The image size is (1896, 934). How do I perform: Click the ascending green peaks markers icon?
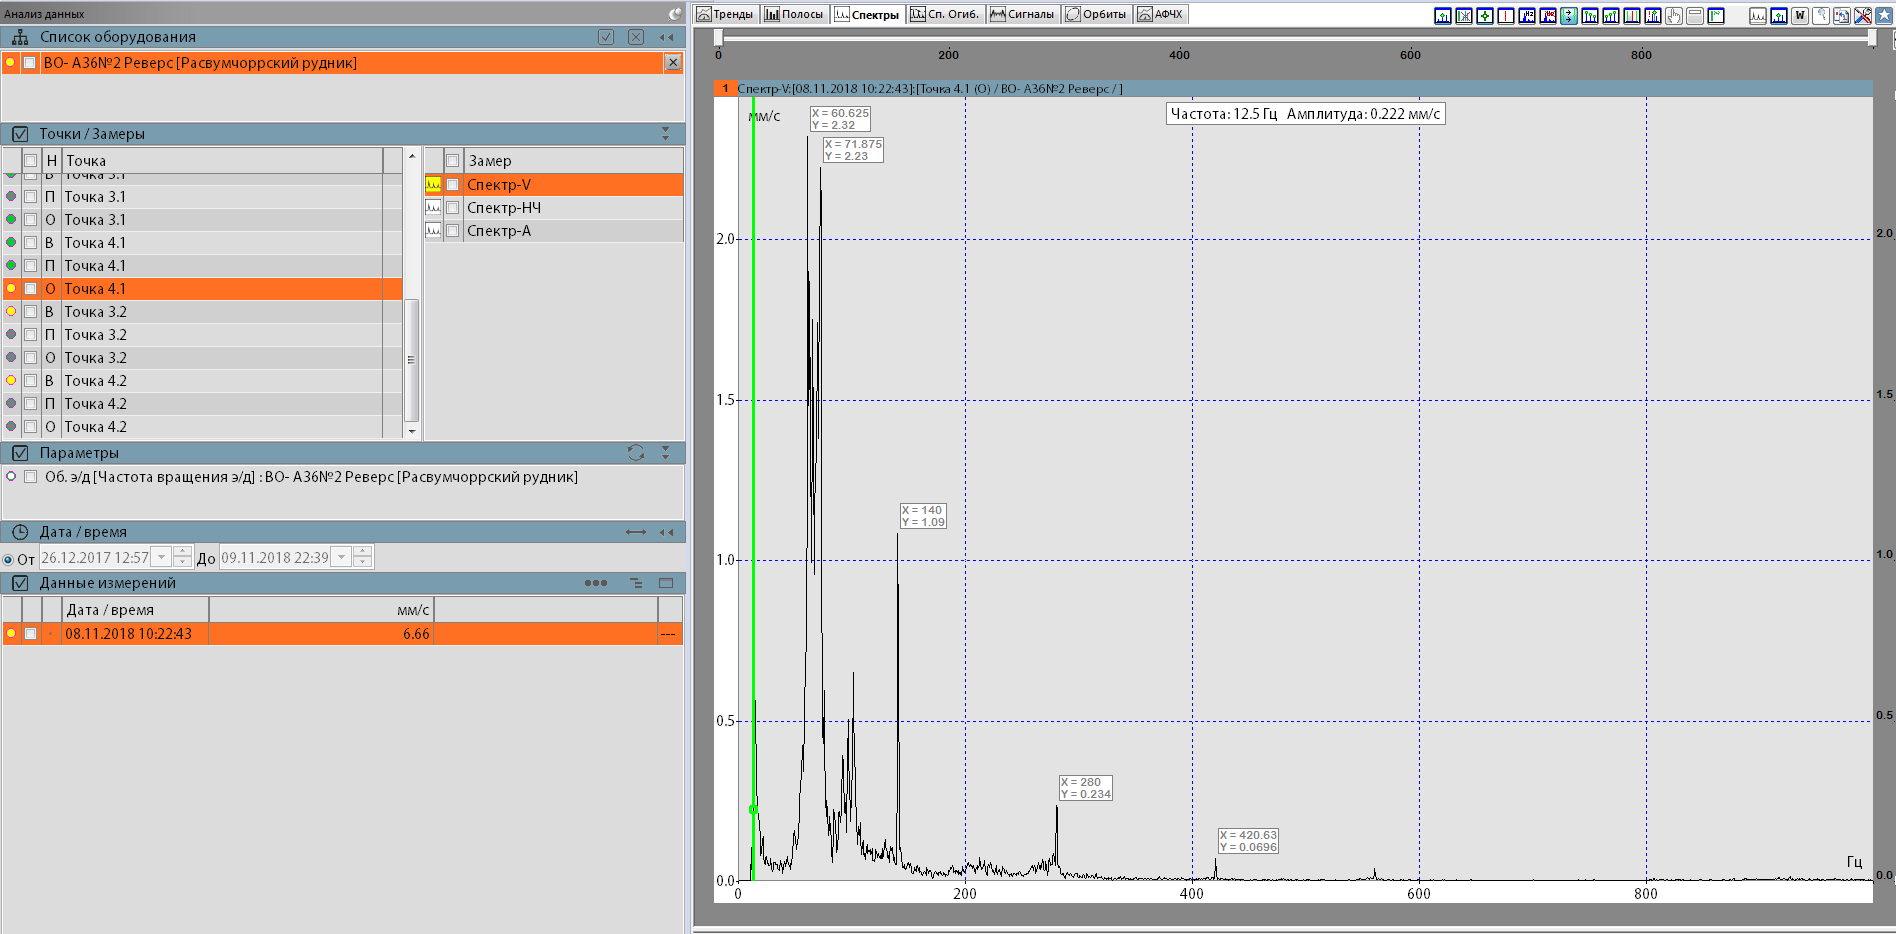click(1611, 16)
